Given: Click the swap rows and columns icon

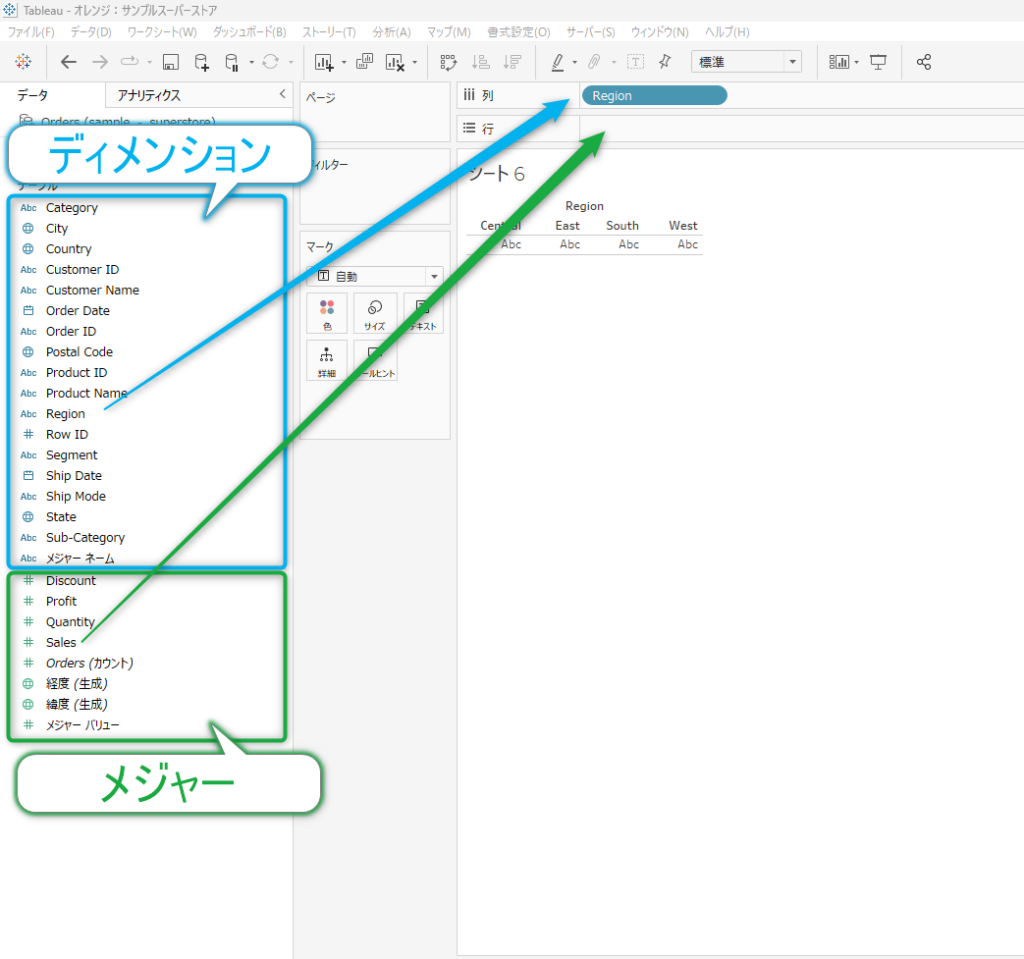Looking at the screenshot, I should [x=448, y=62].
